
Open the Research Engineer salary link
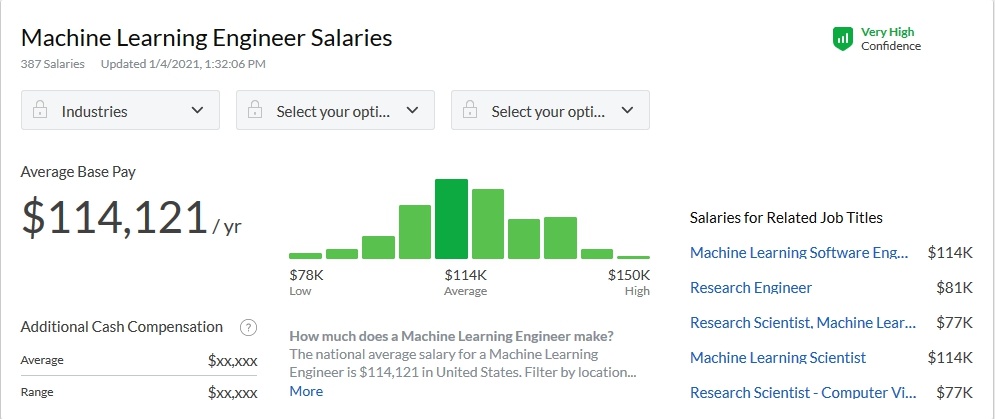point(751,288)
